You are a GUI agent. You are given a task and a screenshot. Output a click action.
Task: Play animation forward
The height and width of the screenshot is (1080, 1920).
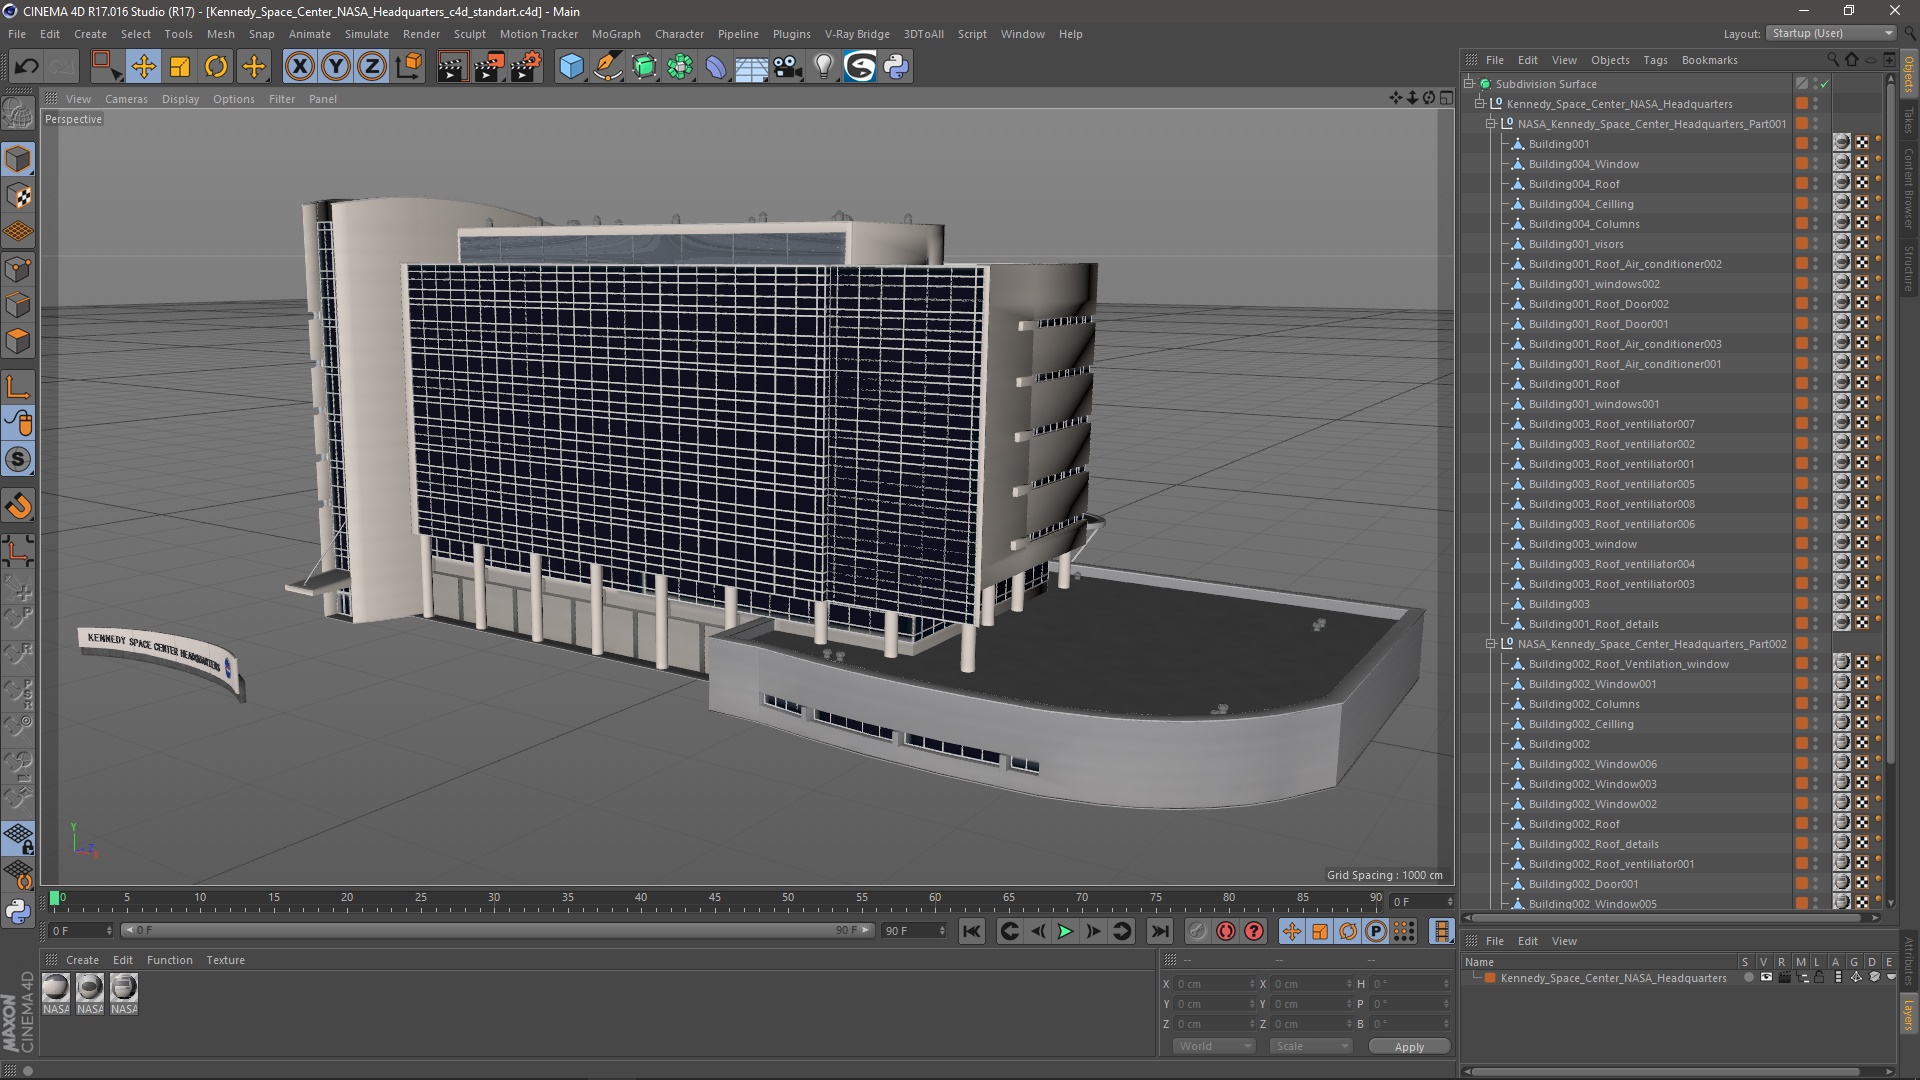click(x=1065, y=931)
